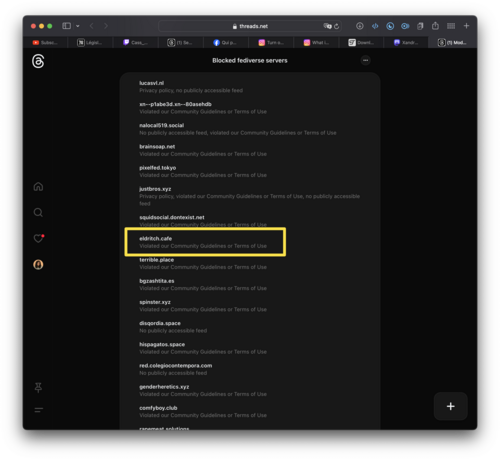Switch to the YouTube Subsc... tab

point(45,43)
